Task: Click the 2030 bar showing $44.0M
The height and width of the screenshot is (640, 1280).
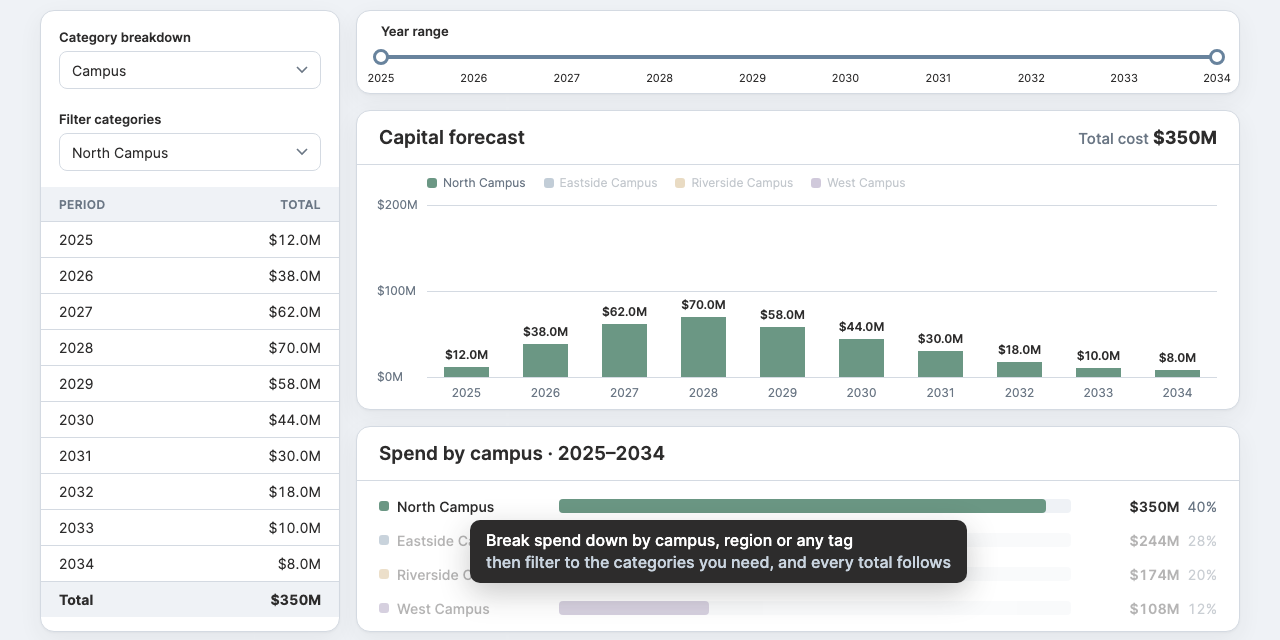Action: point(861,358)
